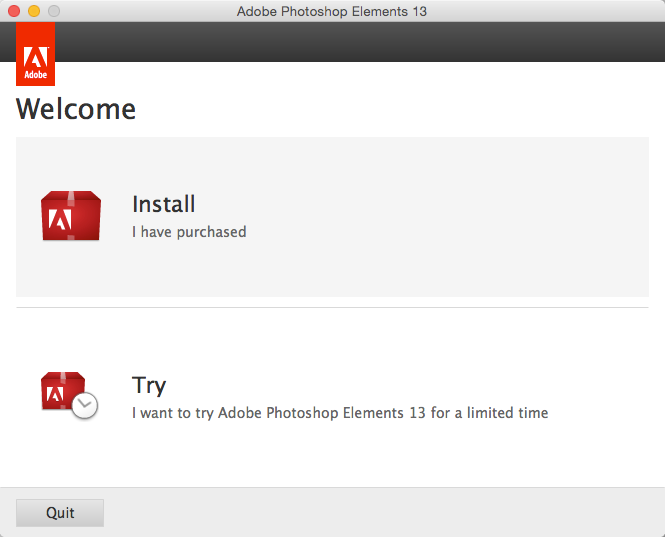Click the clock badge on the Try icon
Screen dimensions: 665x537
click(85, 405)
